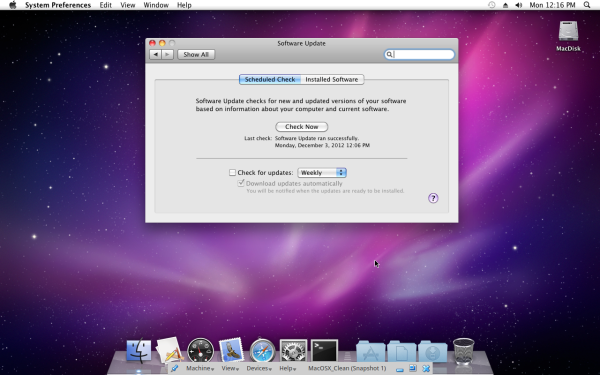The image size is (600, 375).
Task: Open the System Preferences application menu
Action: click(x=58, y=5)
